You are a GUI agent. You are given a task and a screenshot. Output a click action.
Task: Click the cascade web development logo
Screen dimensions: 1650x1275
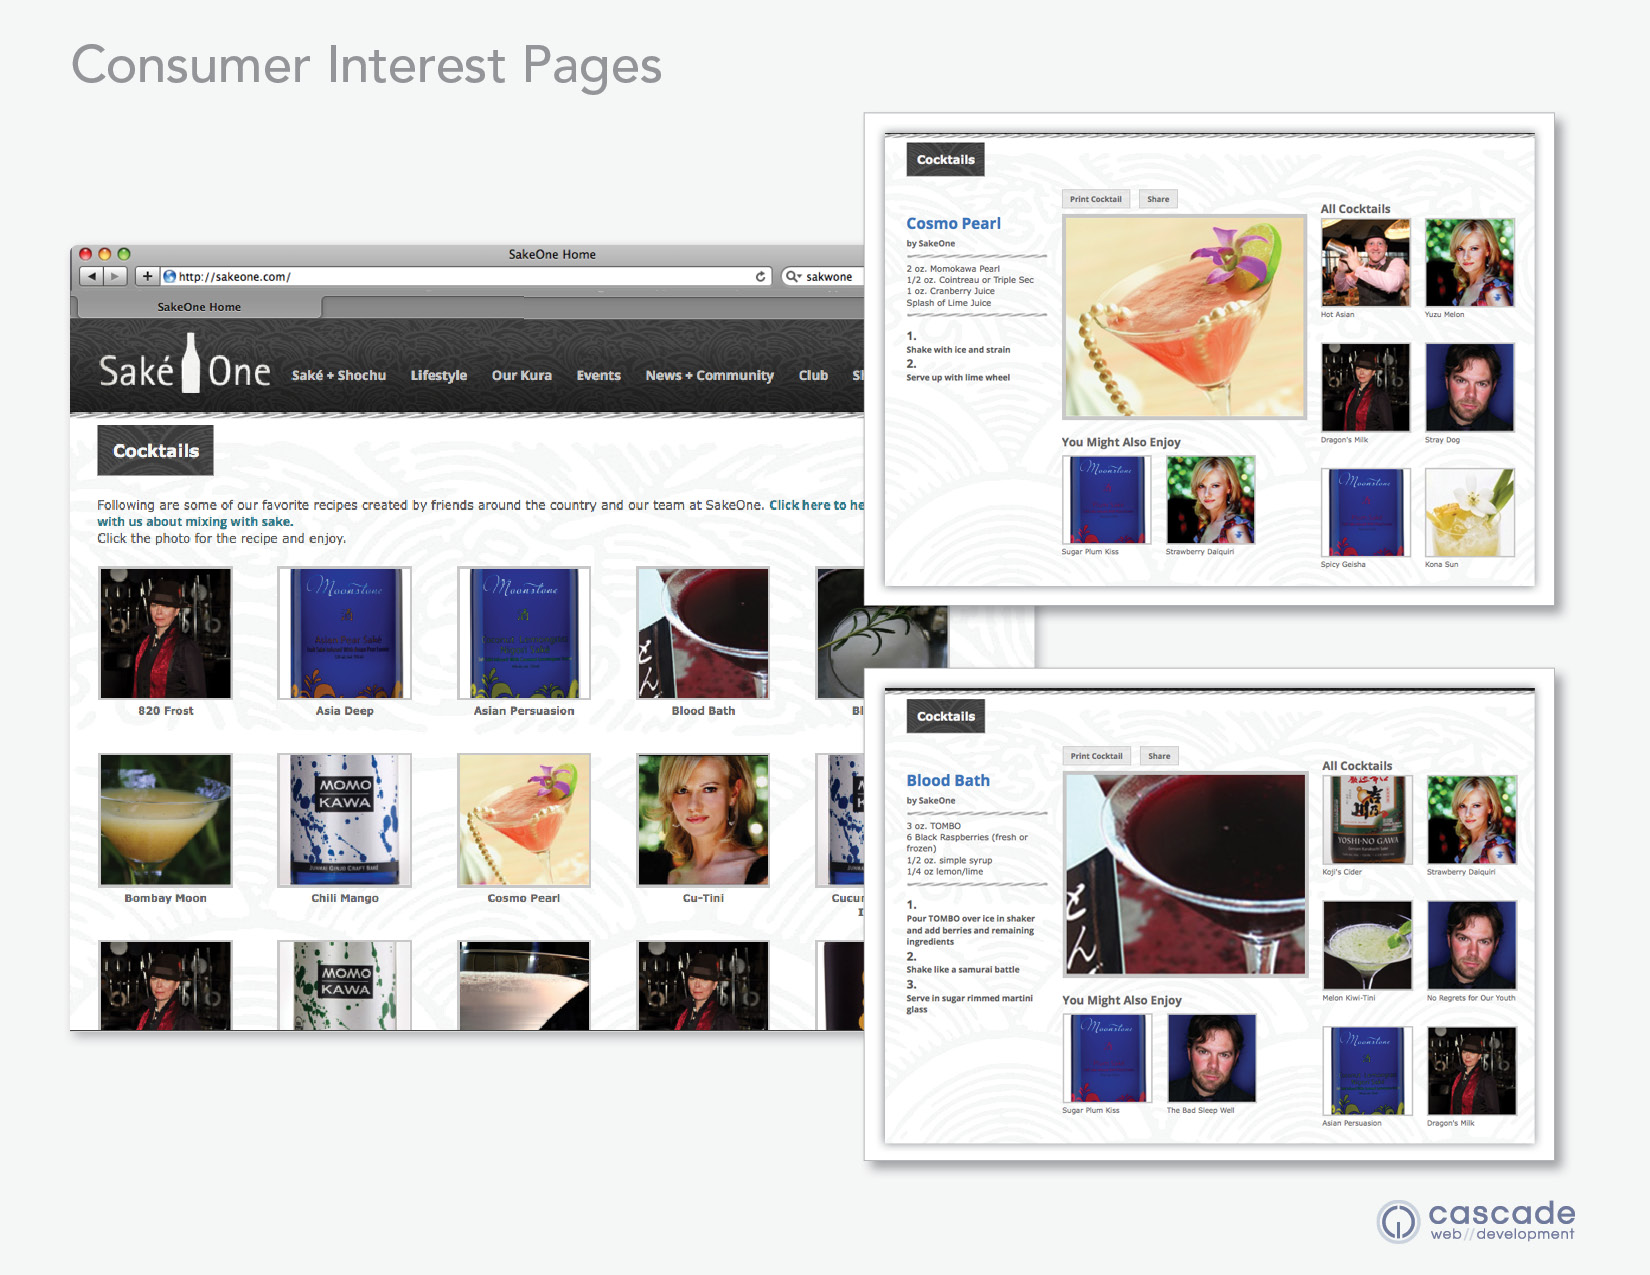click(1476, 1221)
